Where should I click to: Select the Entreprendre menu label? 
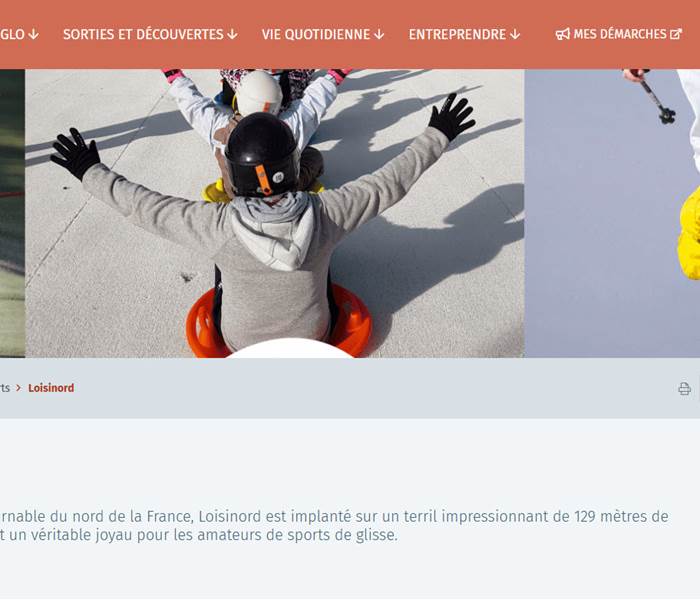[x=457, y=34]
